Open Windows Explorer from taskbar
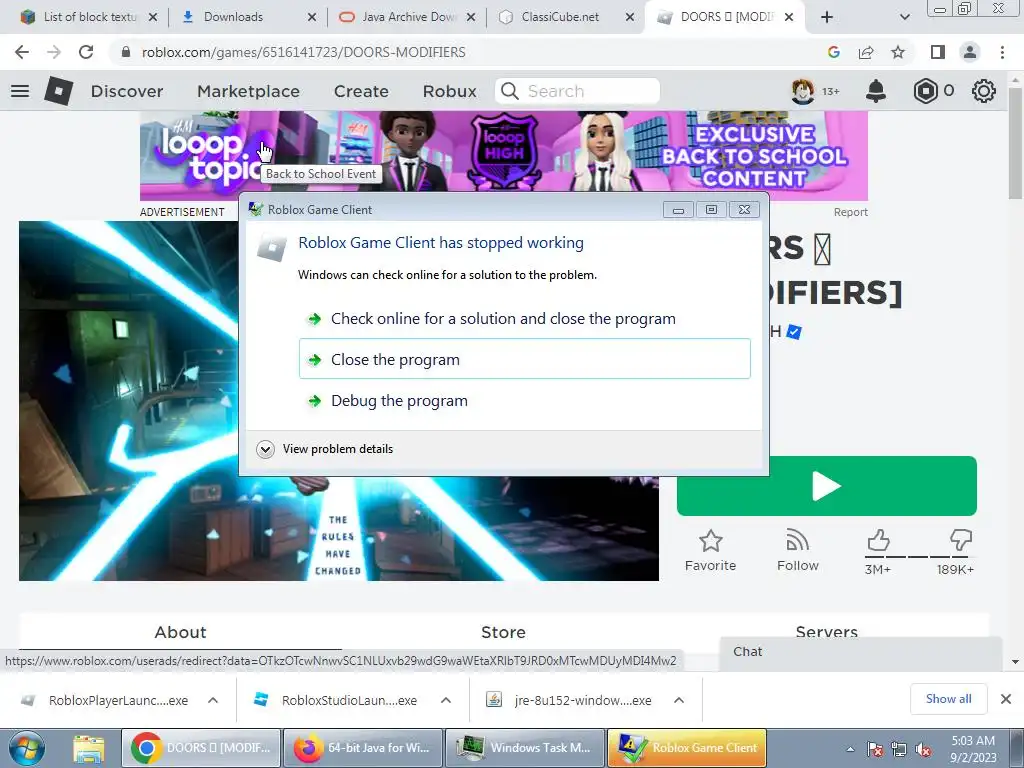Screen dimensions: 1024x768 pos(89,748)
